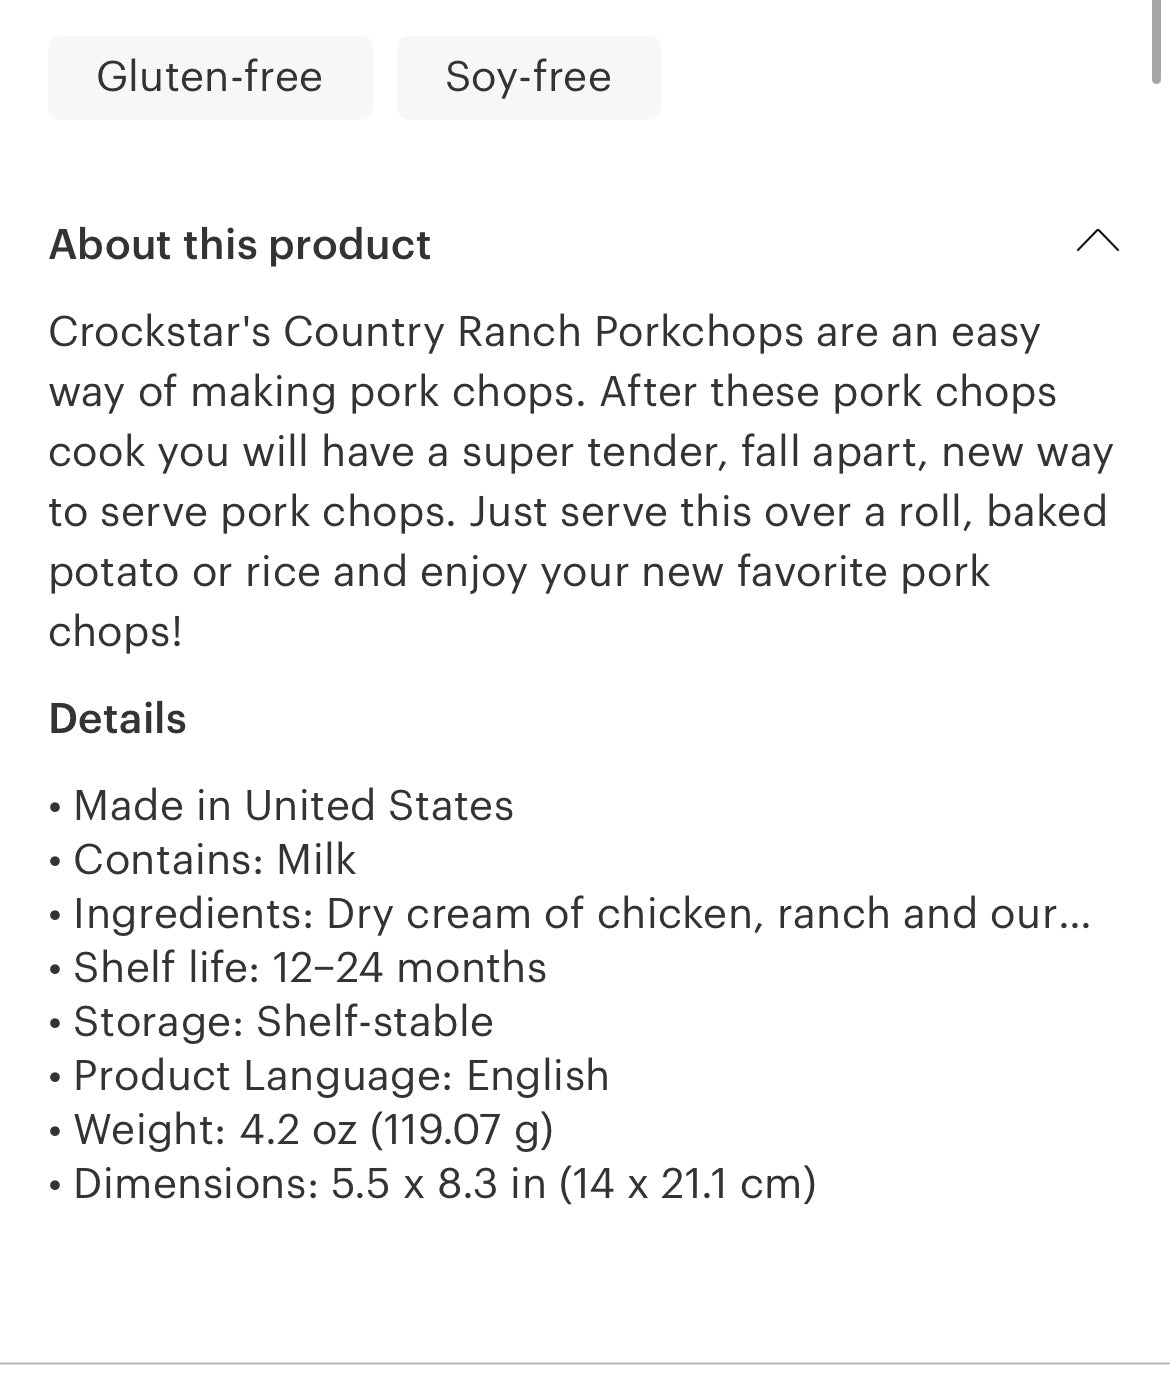Click the Contains: Milk allergen line
Screen dimensions: 1170x1378
[x=214, y=860]
